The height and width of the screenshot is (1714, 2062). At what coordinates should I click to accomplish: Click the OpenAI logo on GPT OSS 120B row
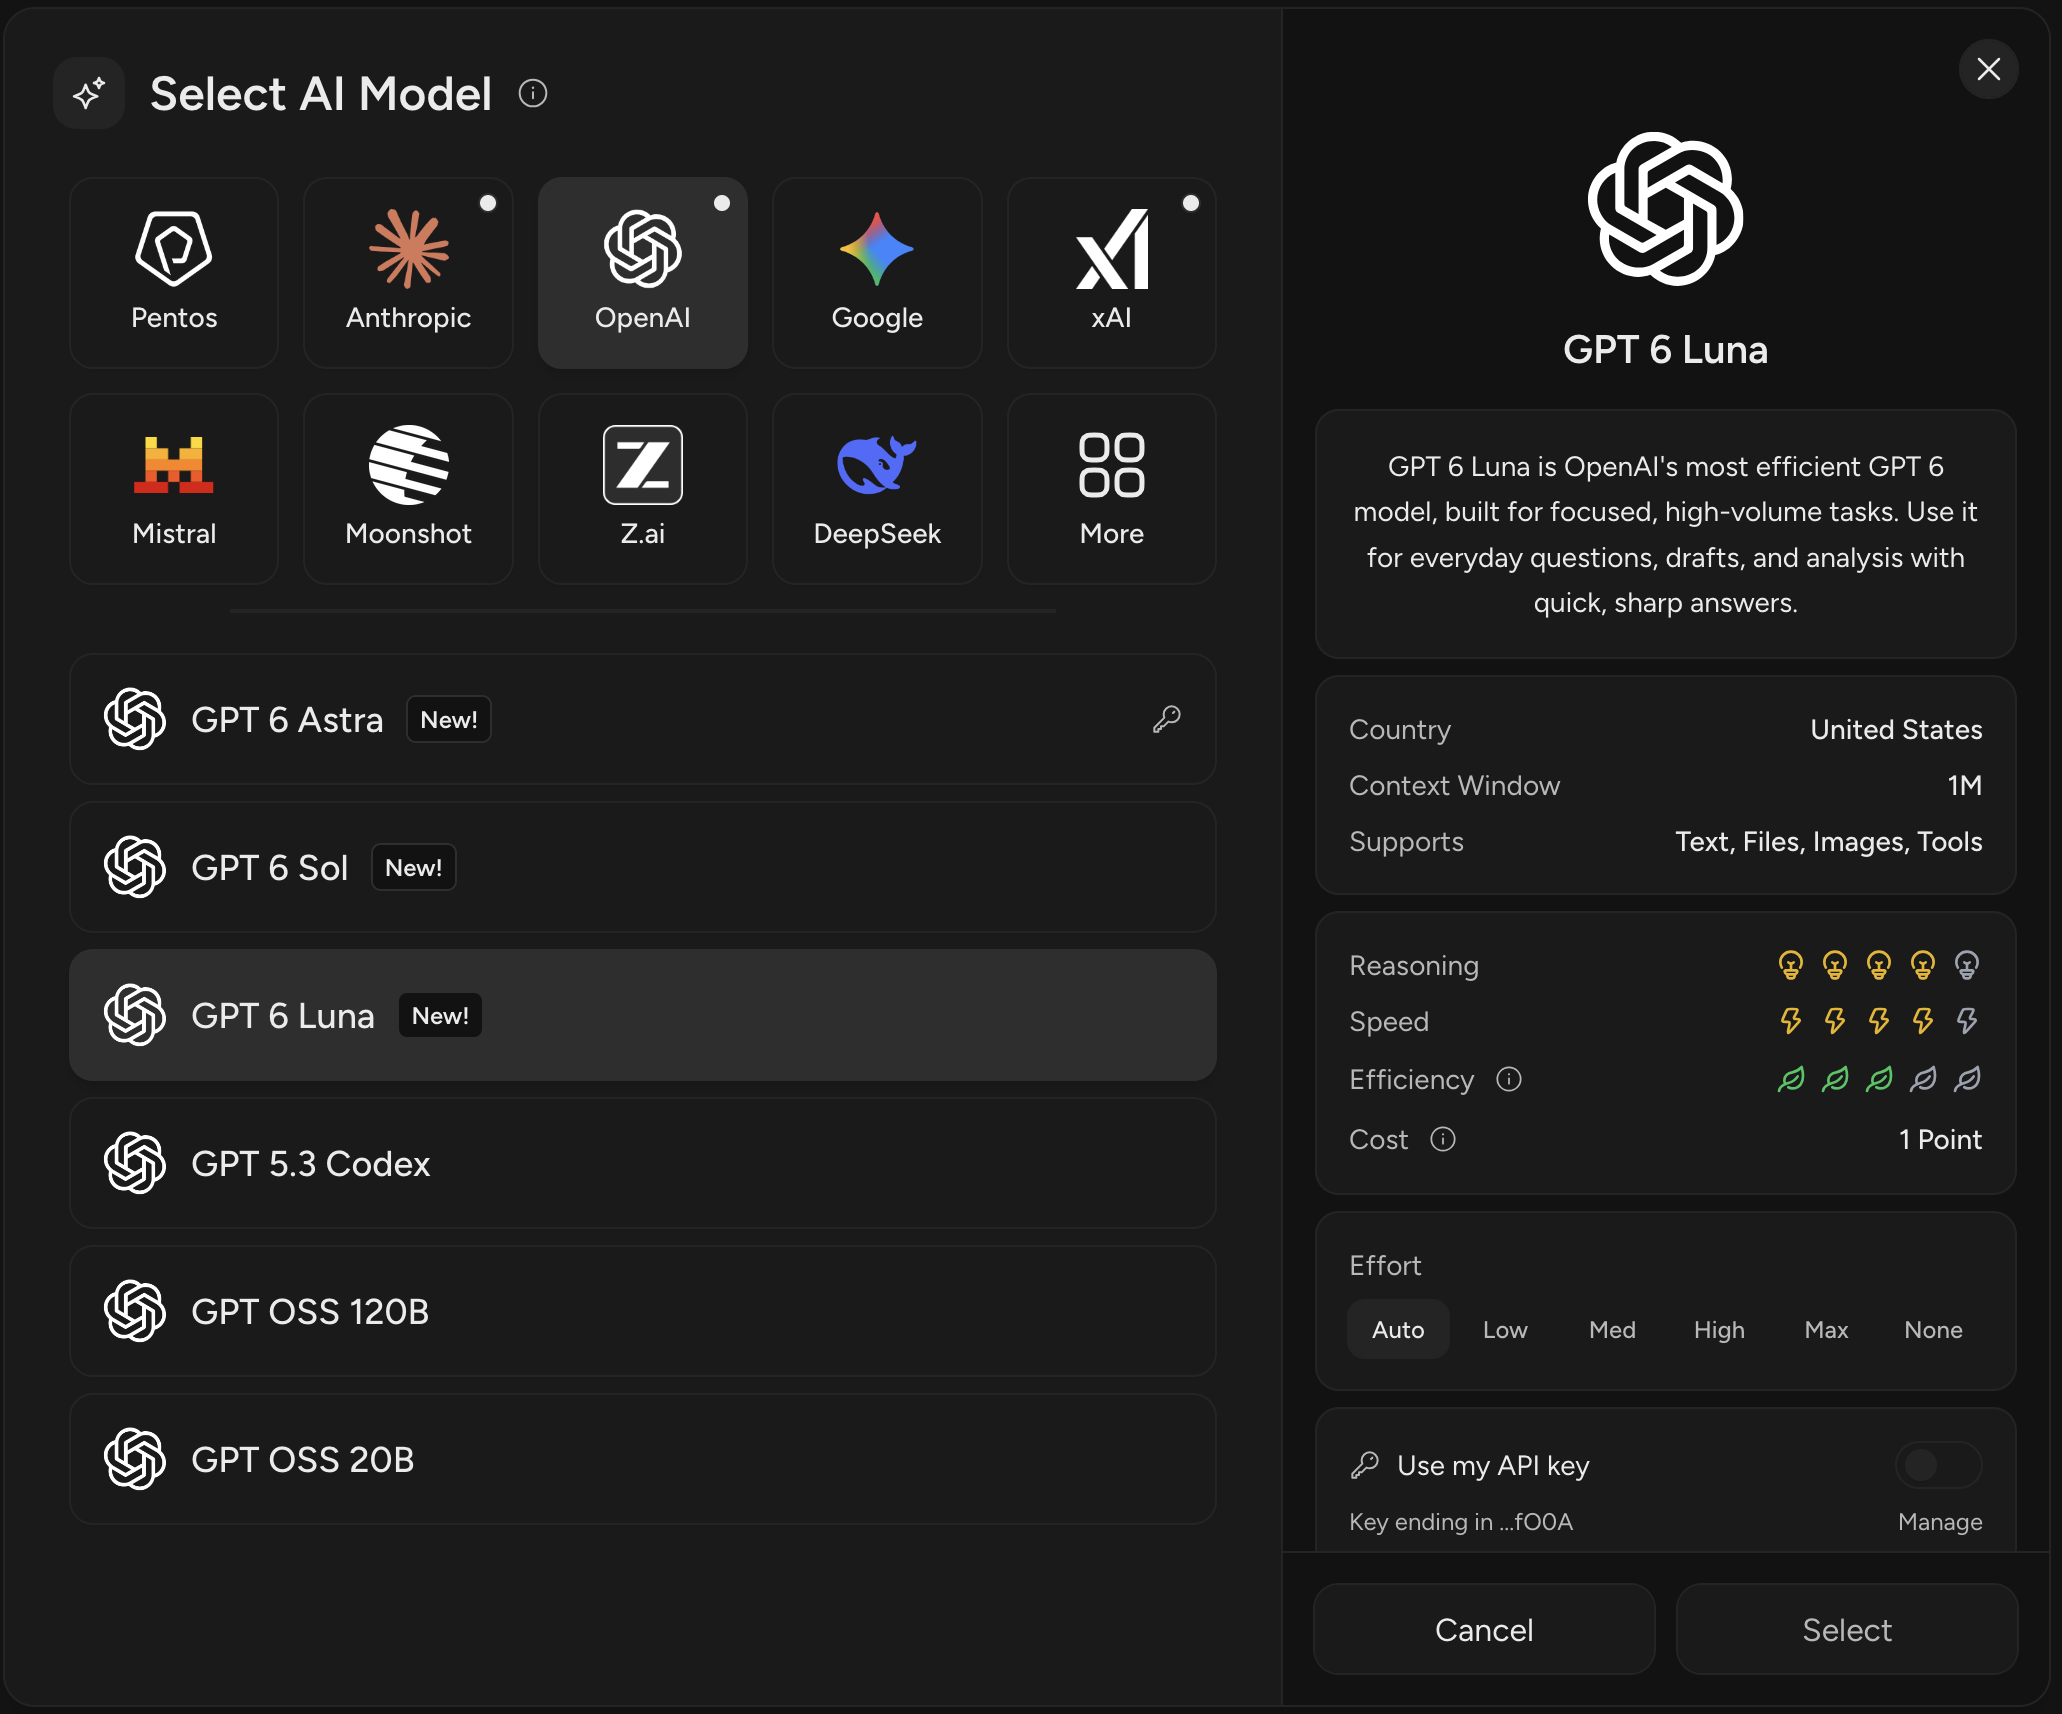(135, 1311)
